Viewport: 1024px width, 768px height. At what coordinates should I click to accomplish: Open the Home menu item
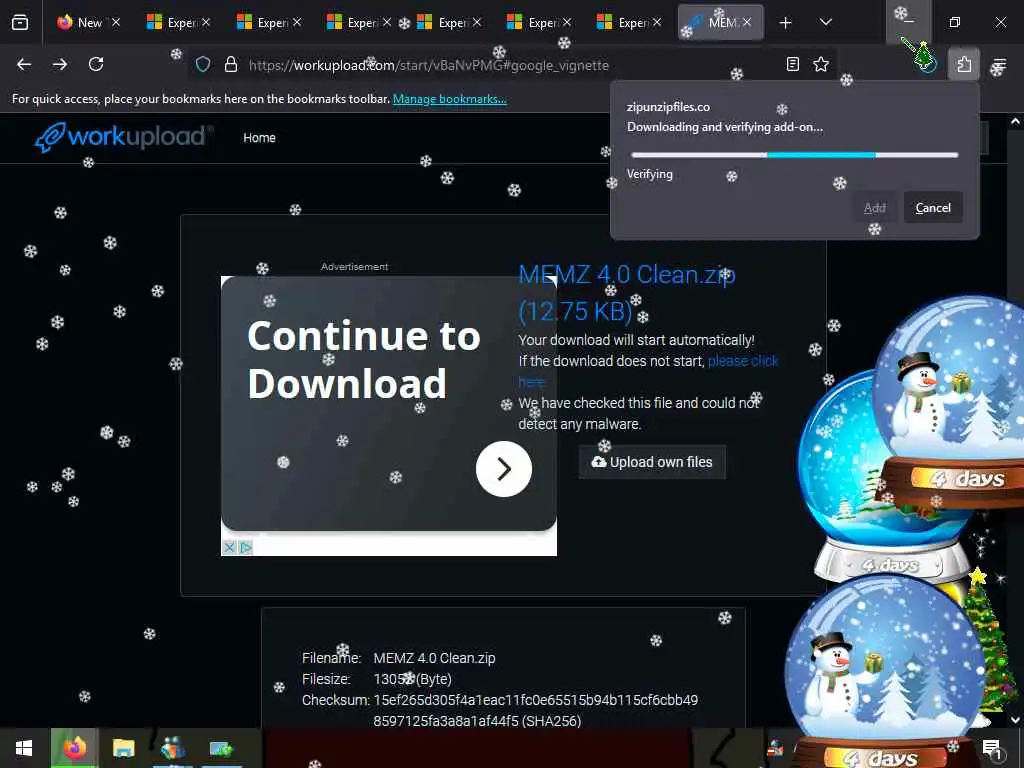click(x=259, y=138)
